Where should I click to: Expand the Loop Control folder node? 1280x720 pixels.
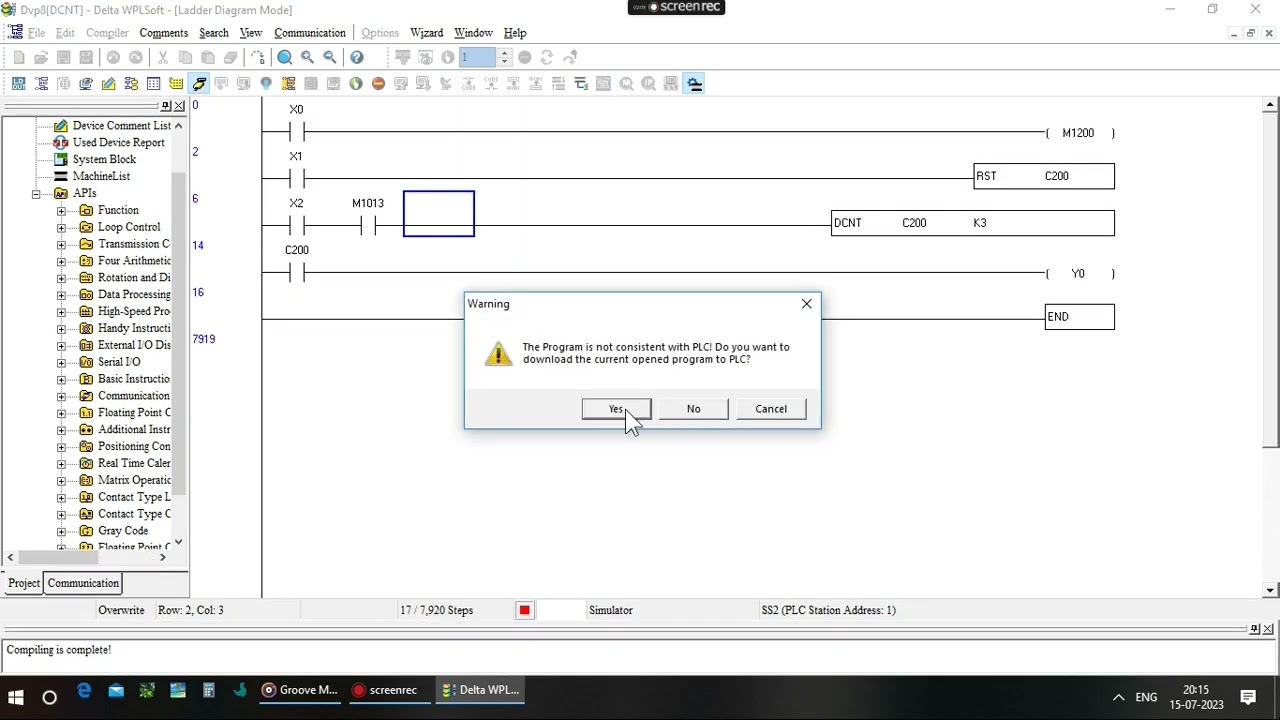(x=61, y=228)
